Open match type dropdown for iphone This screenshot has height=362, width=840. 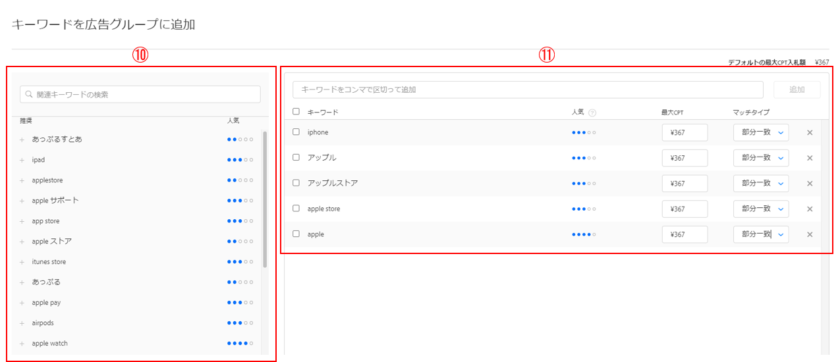coord(761,132)
